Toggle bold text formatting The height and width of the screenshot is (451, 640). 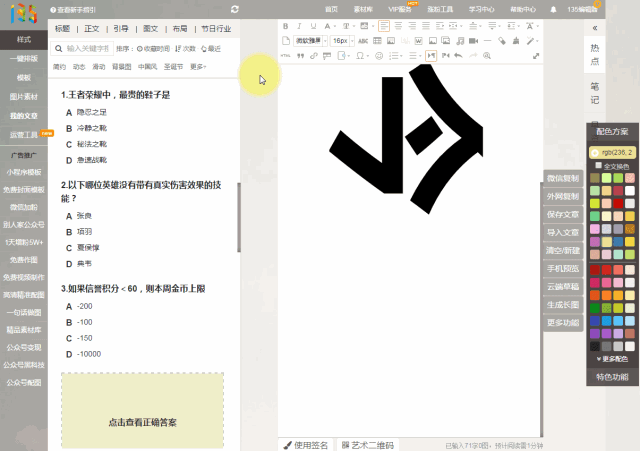[x=285, y=26]
